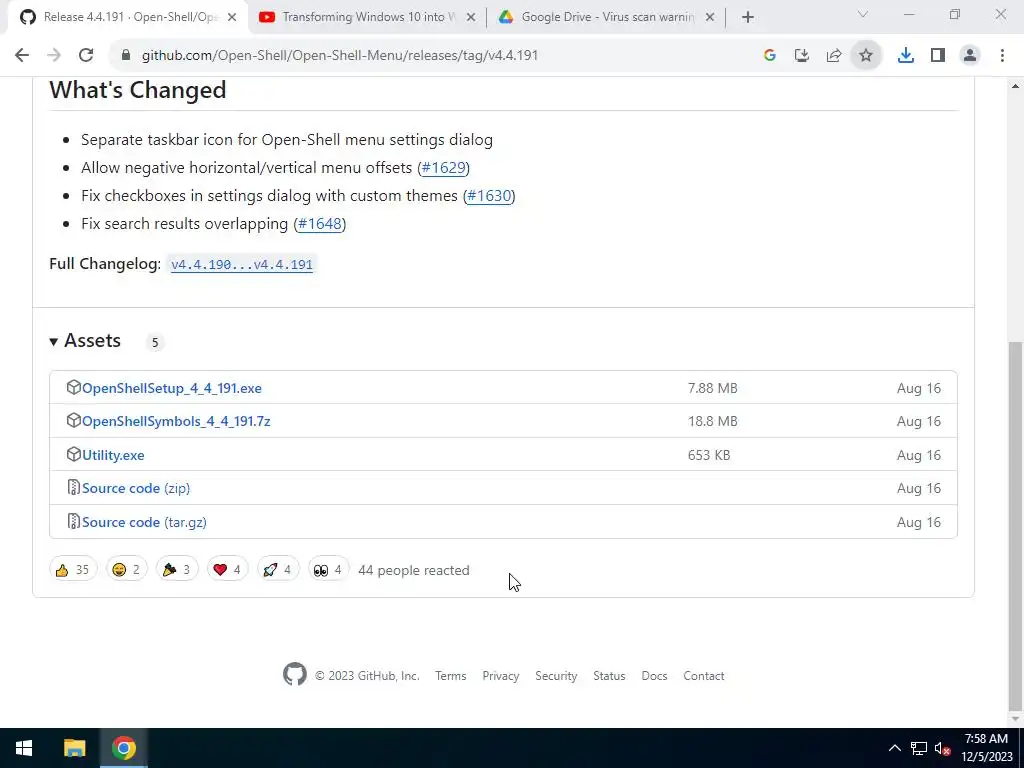Click the install app icon in address bar
The width and height of the screenshot is (1024, 768).
click(801, 56)
